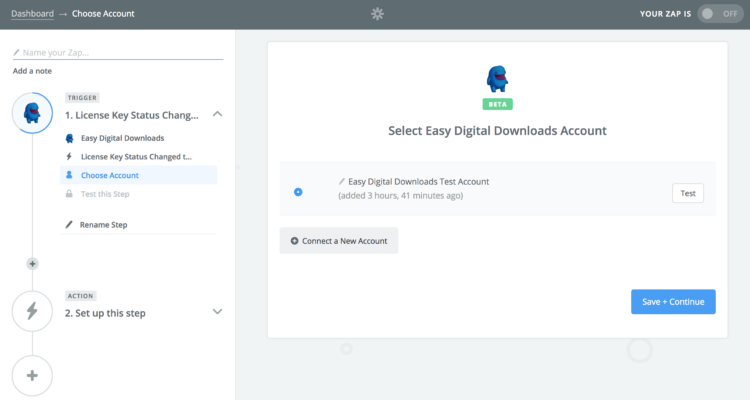Open License Key Status Changed trigger substep
Screen dimensions: 750x400
[x=136, y=157]
